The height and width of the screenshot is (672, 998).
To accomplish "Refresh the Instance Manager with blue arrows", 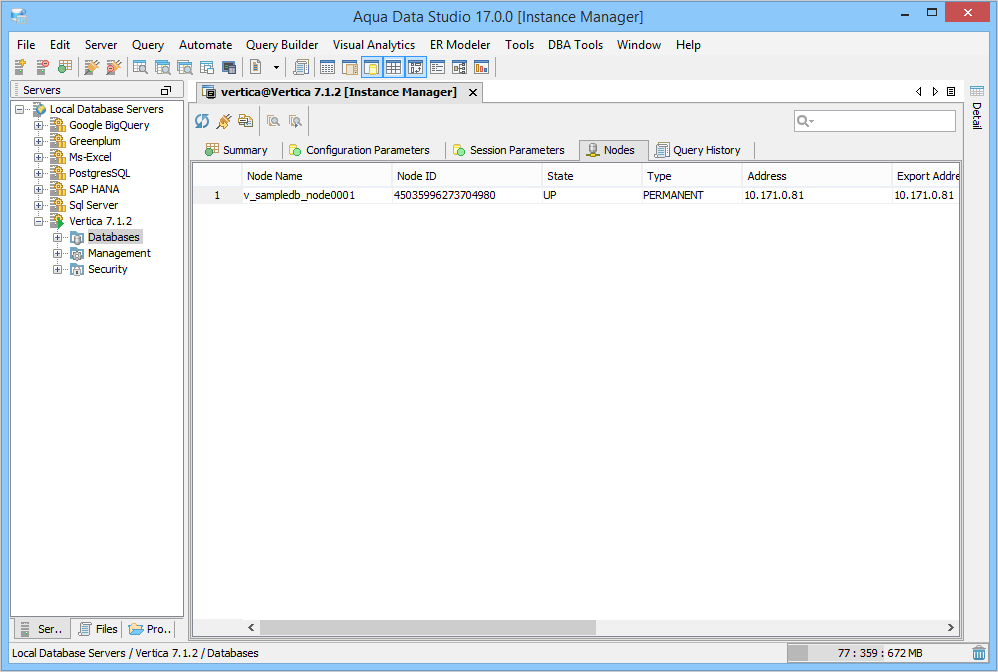I will [202, 121].
